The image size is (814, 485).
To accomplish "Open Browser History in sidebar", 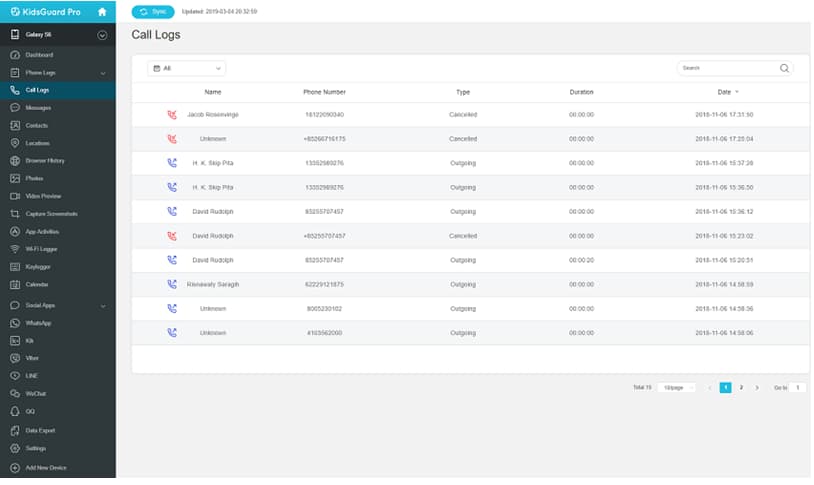I will [44, 160].
